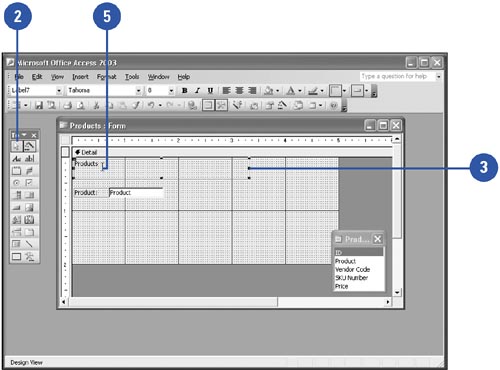Select Price in the field list
The height and width of the screenshot is (370, 500).
coord(359,286)
